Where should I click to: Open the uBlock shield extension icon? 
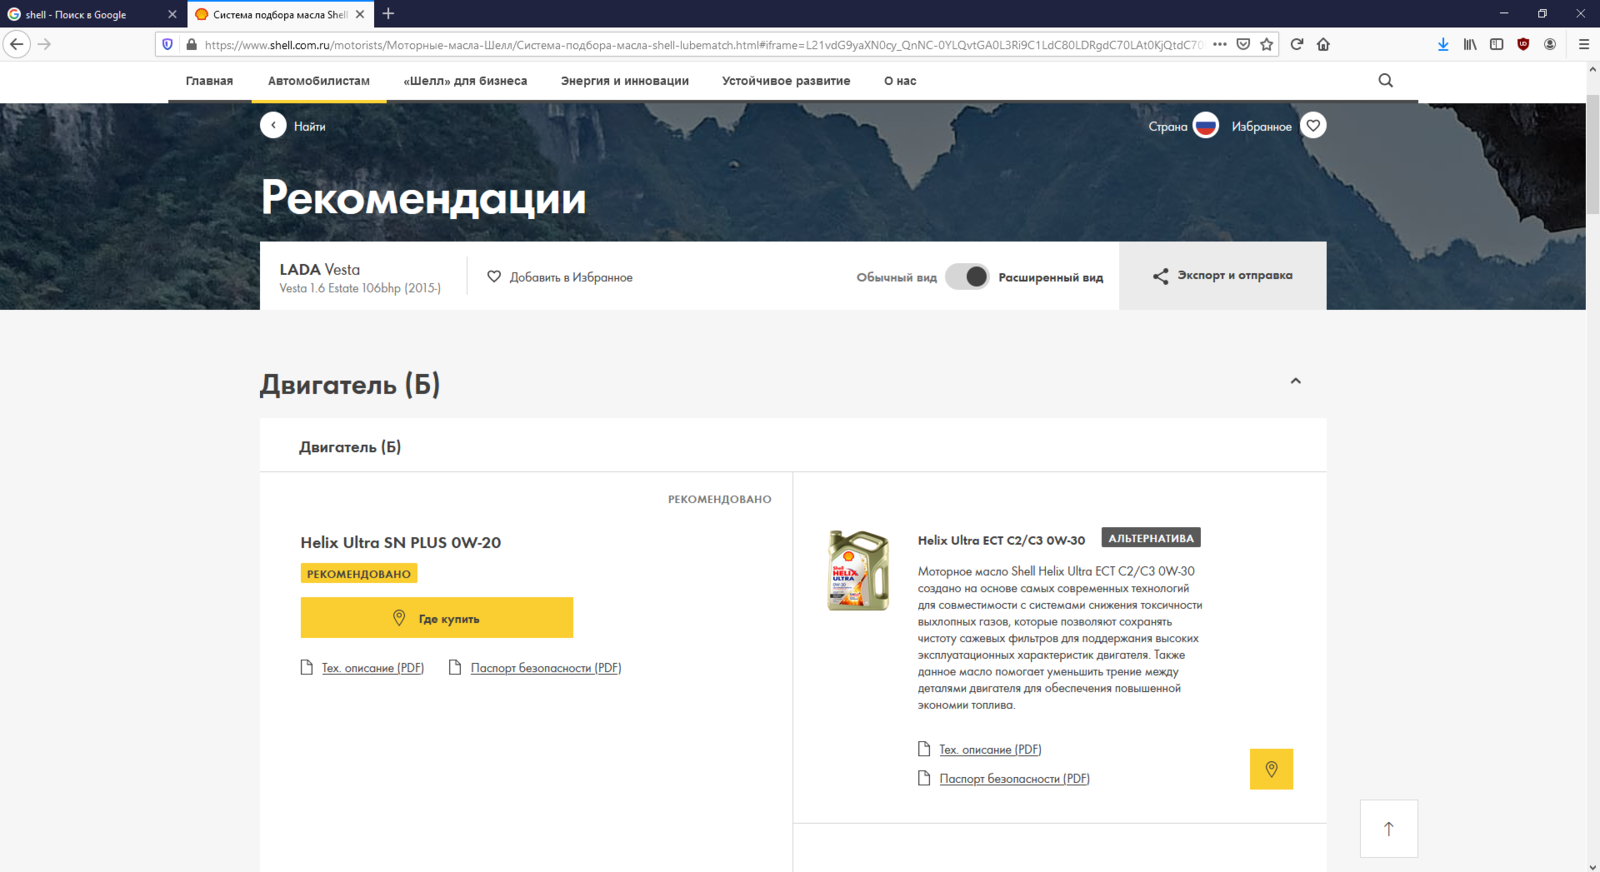(x=1523, y=44)
